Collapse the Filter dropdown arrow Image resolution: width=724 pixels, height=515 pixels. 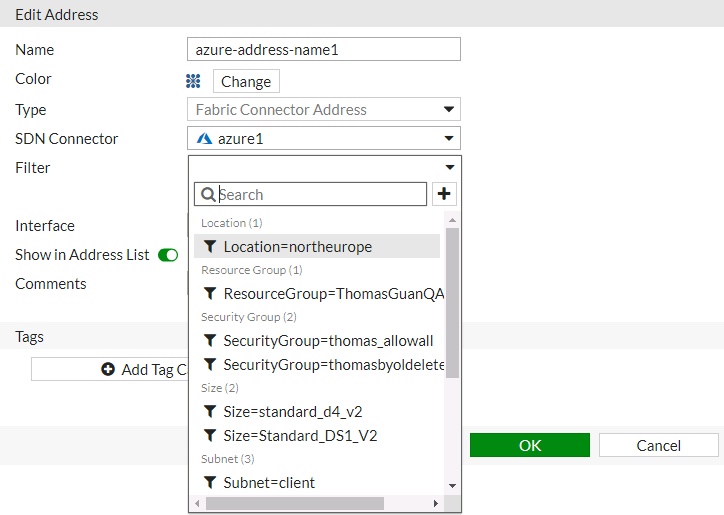450,168
